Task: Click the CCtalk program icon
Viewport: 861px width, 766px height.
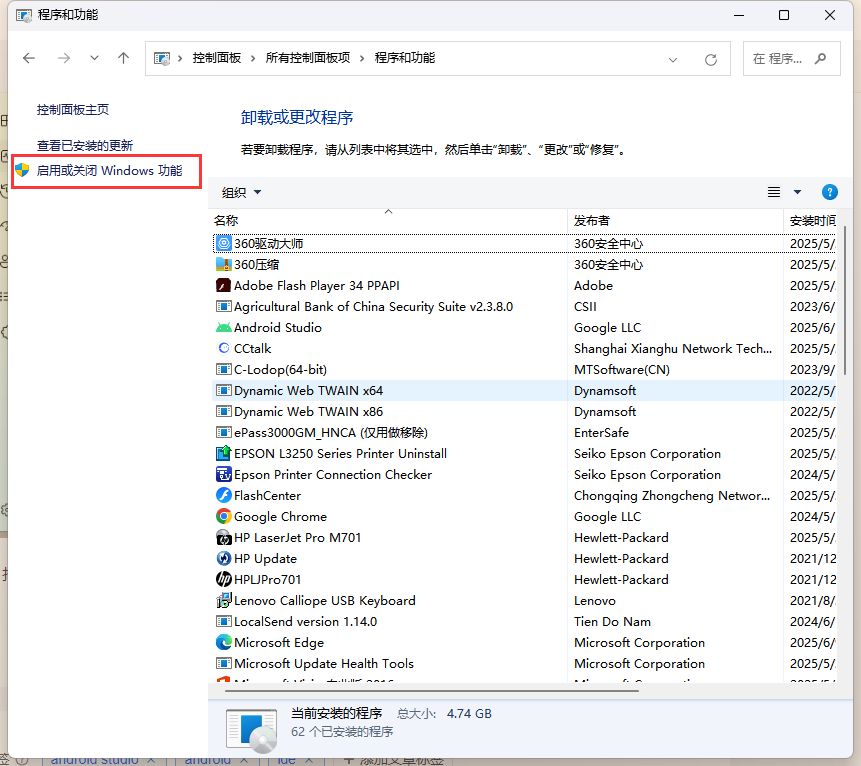Action: click(223, 348)
